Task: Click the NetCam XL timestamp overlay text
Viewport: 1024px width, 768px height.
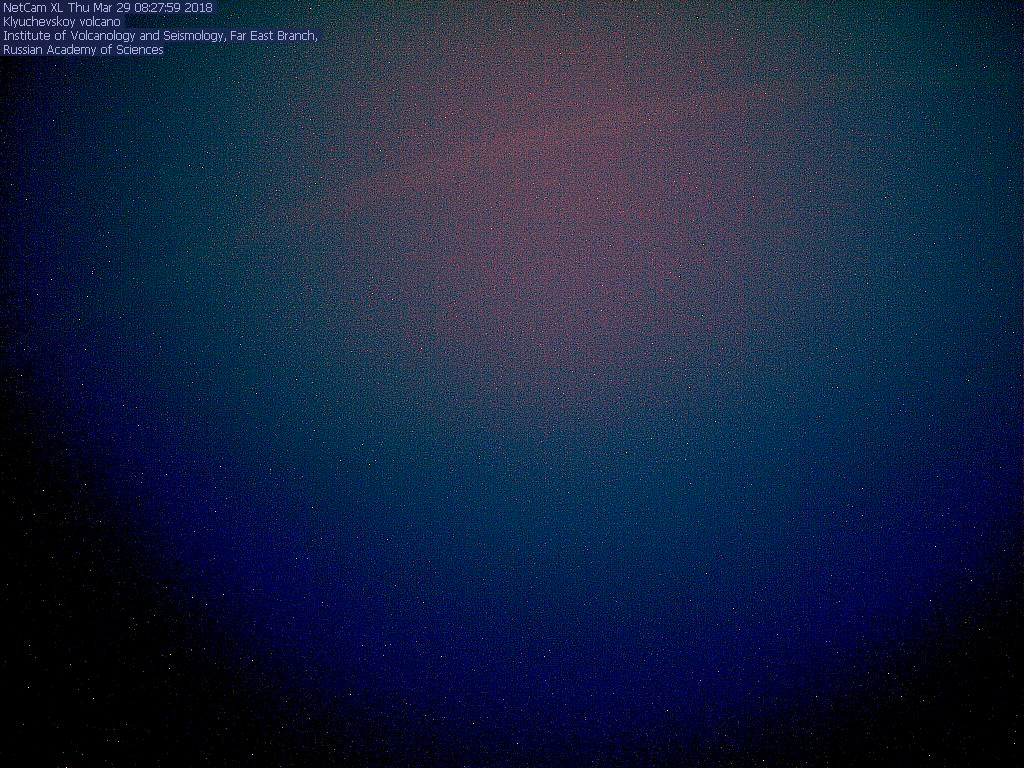Action: [108, 8]
